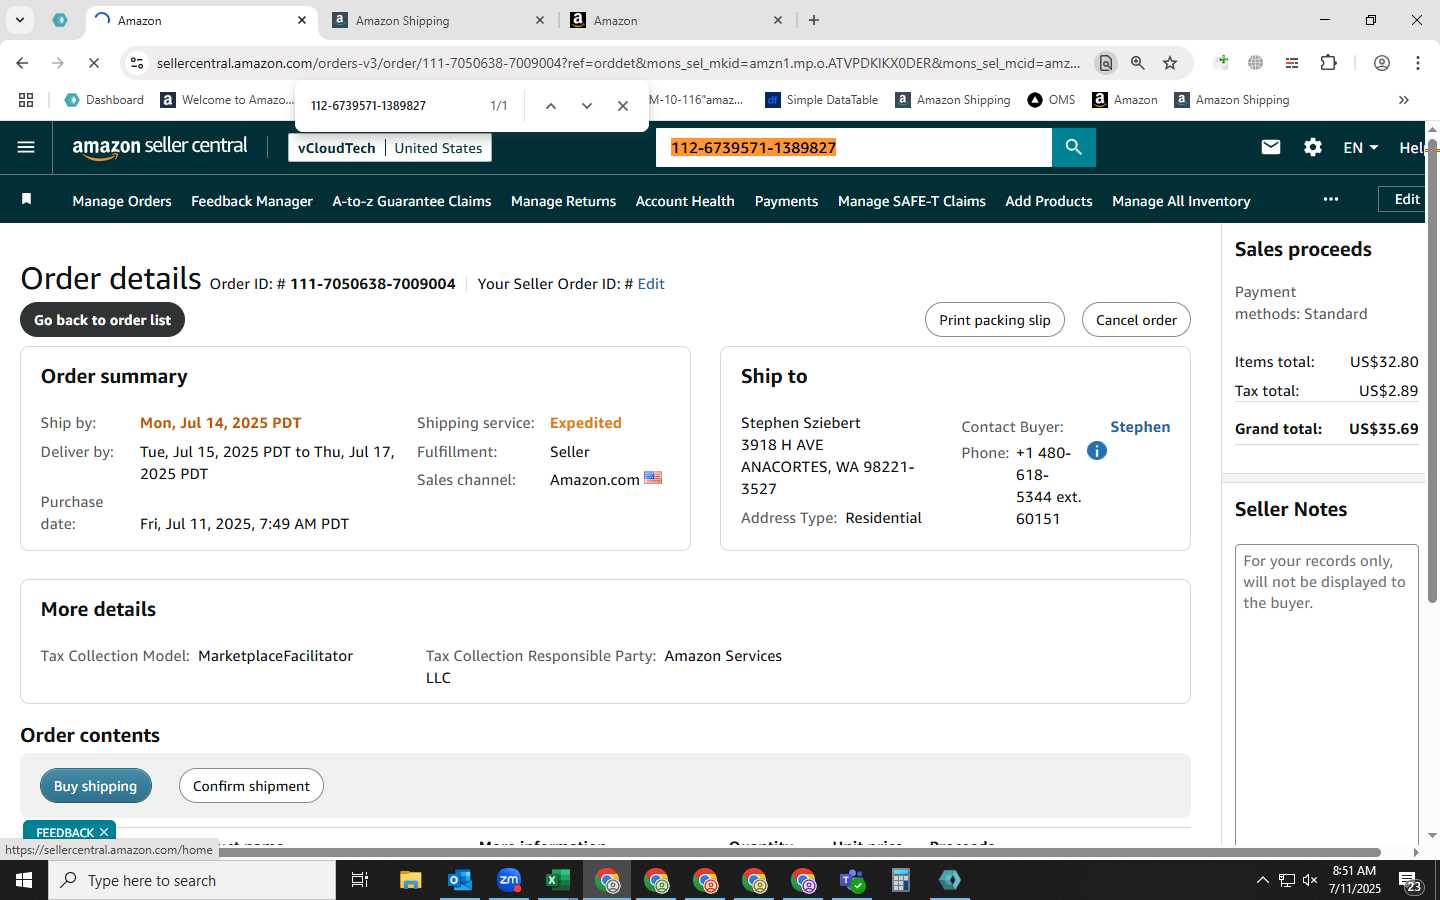Viewport: 1440px width, 900px height.
Task: Open Manage SAFE-T Claims
Action: pos(912,201)
